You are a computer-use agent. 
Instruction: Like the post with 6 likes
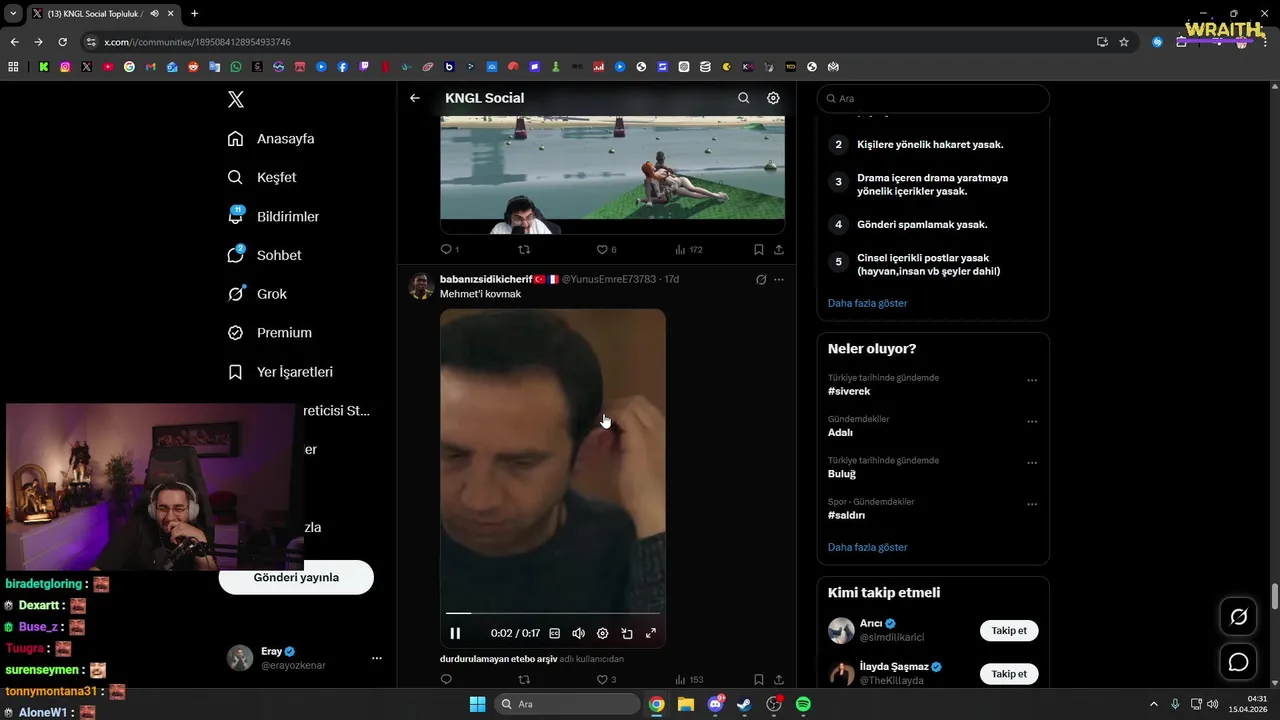[x=606, y=249]
